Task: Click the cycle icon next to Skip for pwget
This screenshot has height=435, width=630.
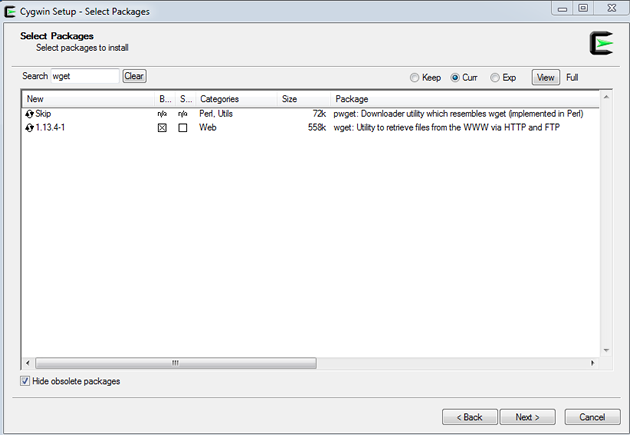Action: 29,114
